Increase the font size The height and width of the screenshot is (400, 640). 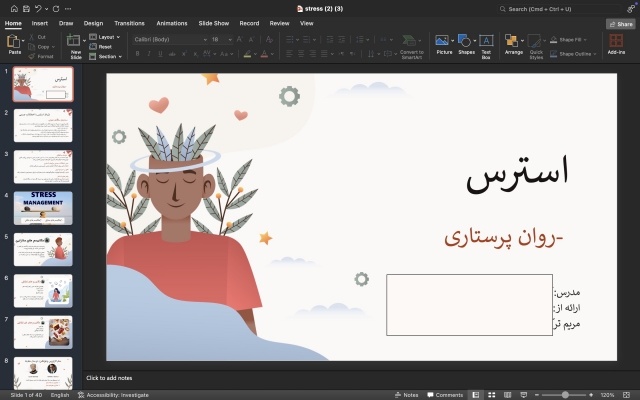point(240,39)
